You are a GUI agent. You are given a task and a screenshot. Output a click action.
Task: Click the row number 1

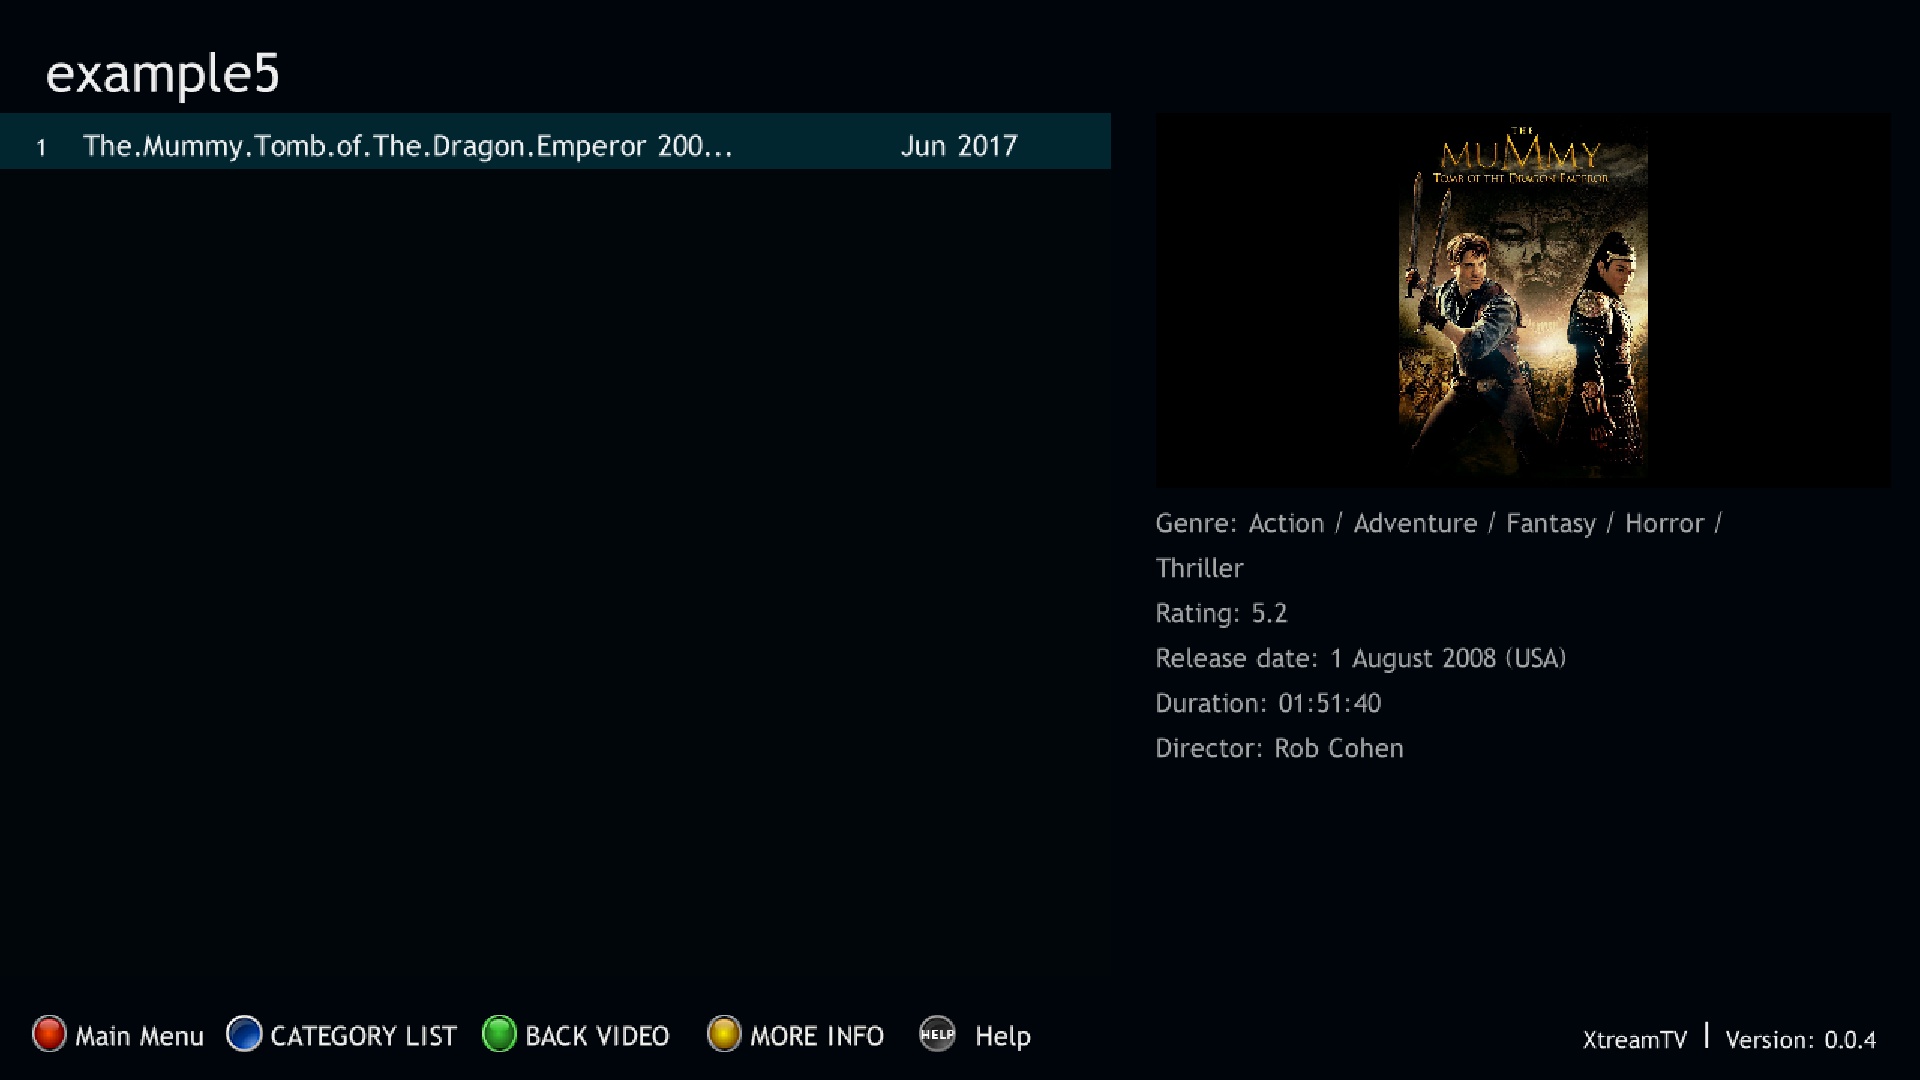41,148
